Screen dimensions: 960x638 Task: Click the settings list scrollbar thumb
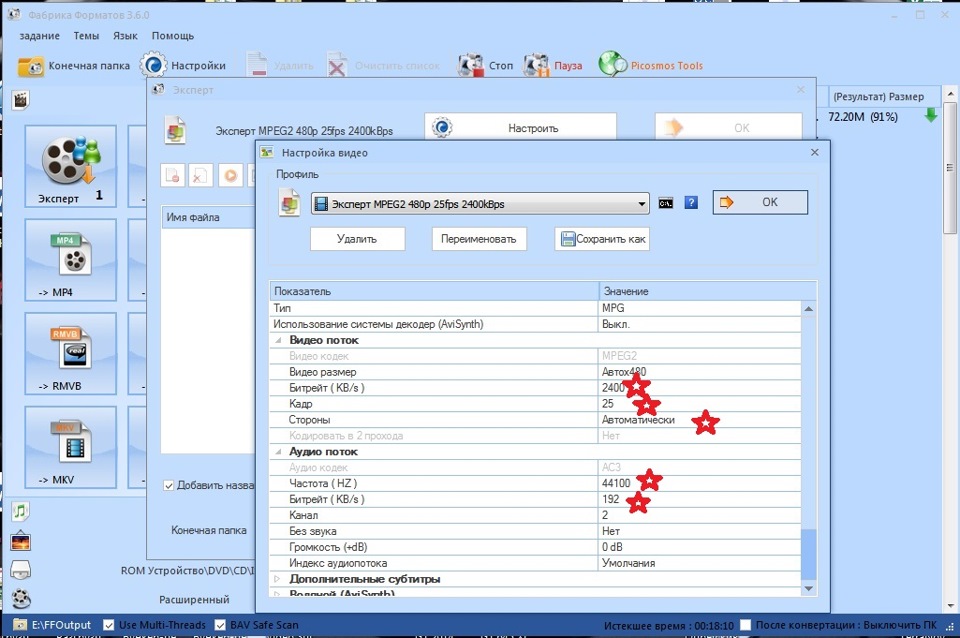808,554
